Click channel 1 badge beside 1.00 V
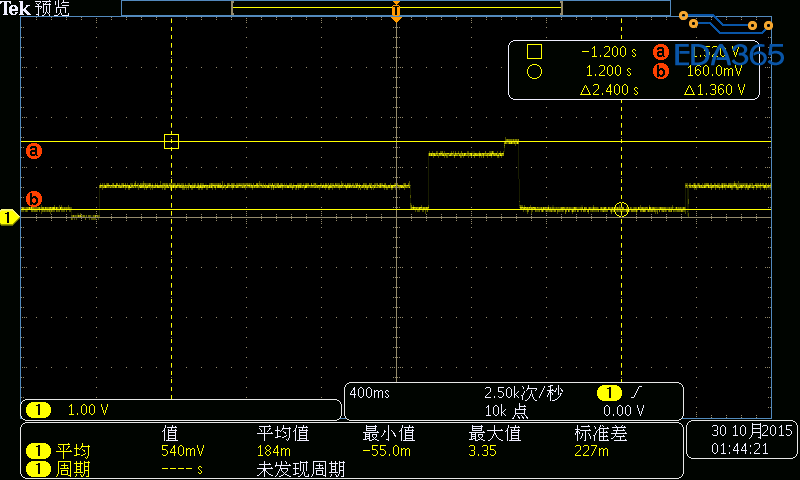This screenshot has width=800, height=480. (x=38, y=410)
